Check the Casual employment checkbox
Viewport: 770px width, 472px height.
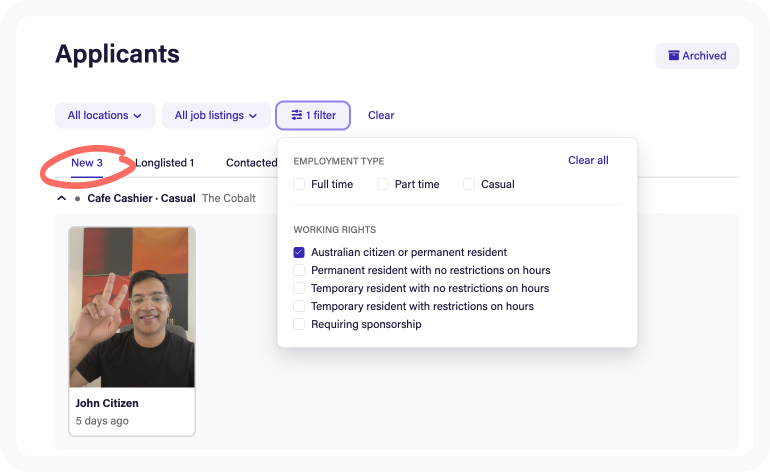coord(469,184)
